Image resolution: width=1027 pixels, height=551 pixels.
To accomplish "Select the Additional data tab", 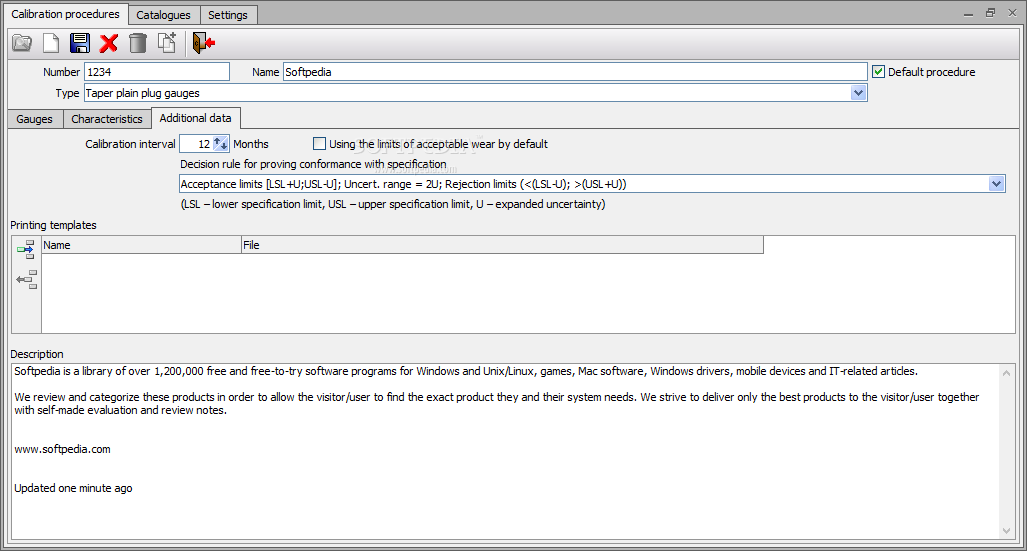I will [195, 118].
